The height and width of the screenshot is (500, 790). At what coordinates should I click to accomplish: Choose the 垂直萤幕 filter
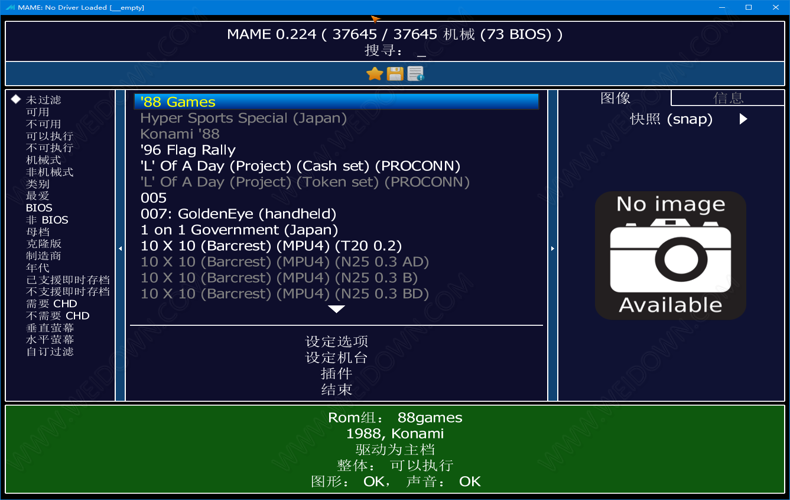(49, 328)
